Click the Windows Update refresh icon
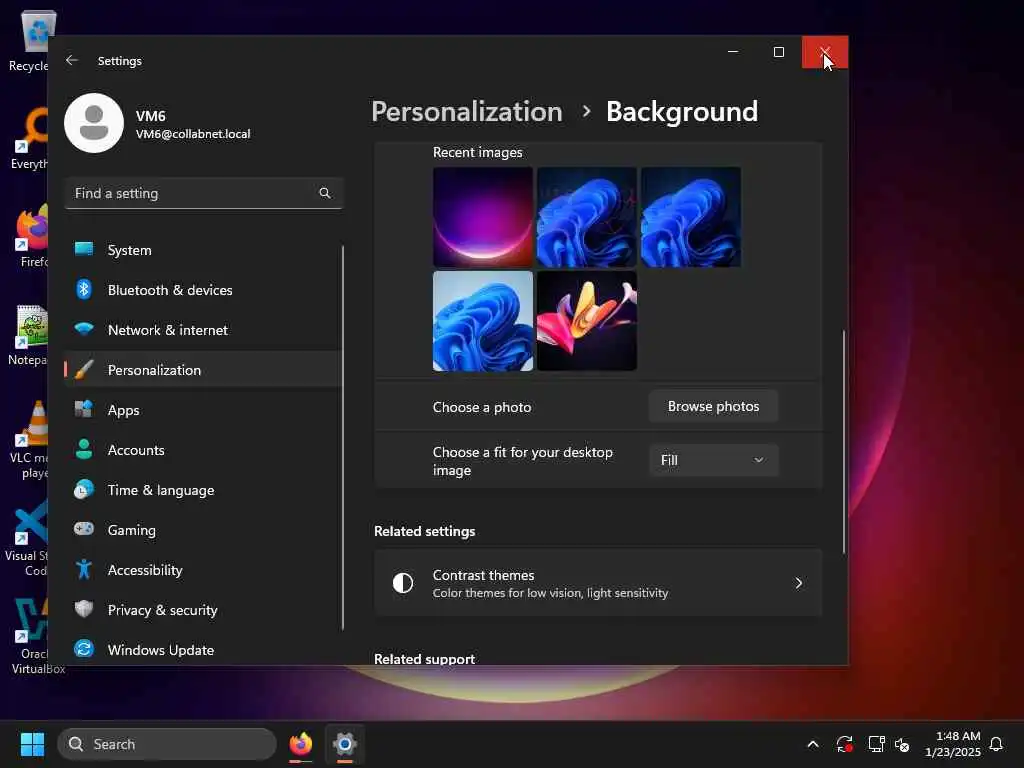Viewport: 1024px width, 768px height. click(x=84, y=649)
